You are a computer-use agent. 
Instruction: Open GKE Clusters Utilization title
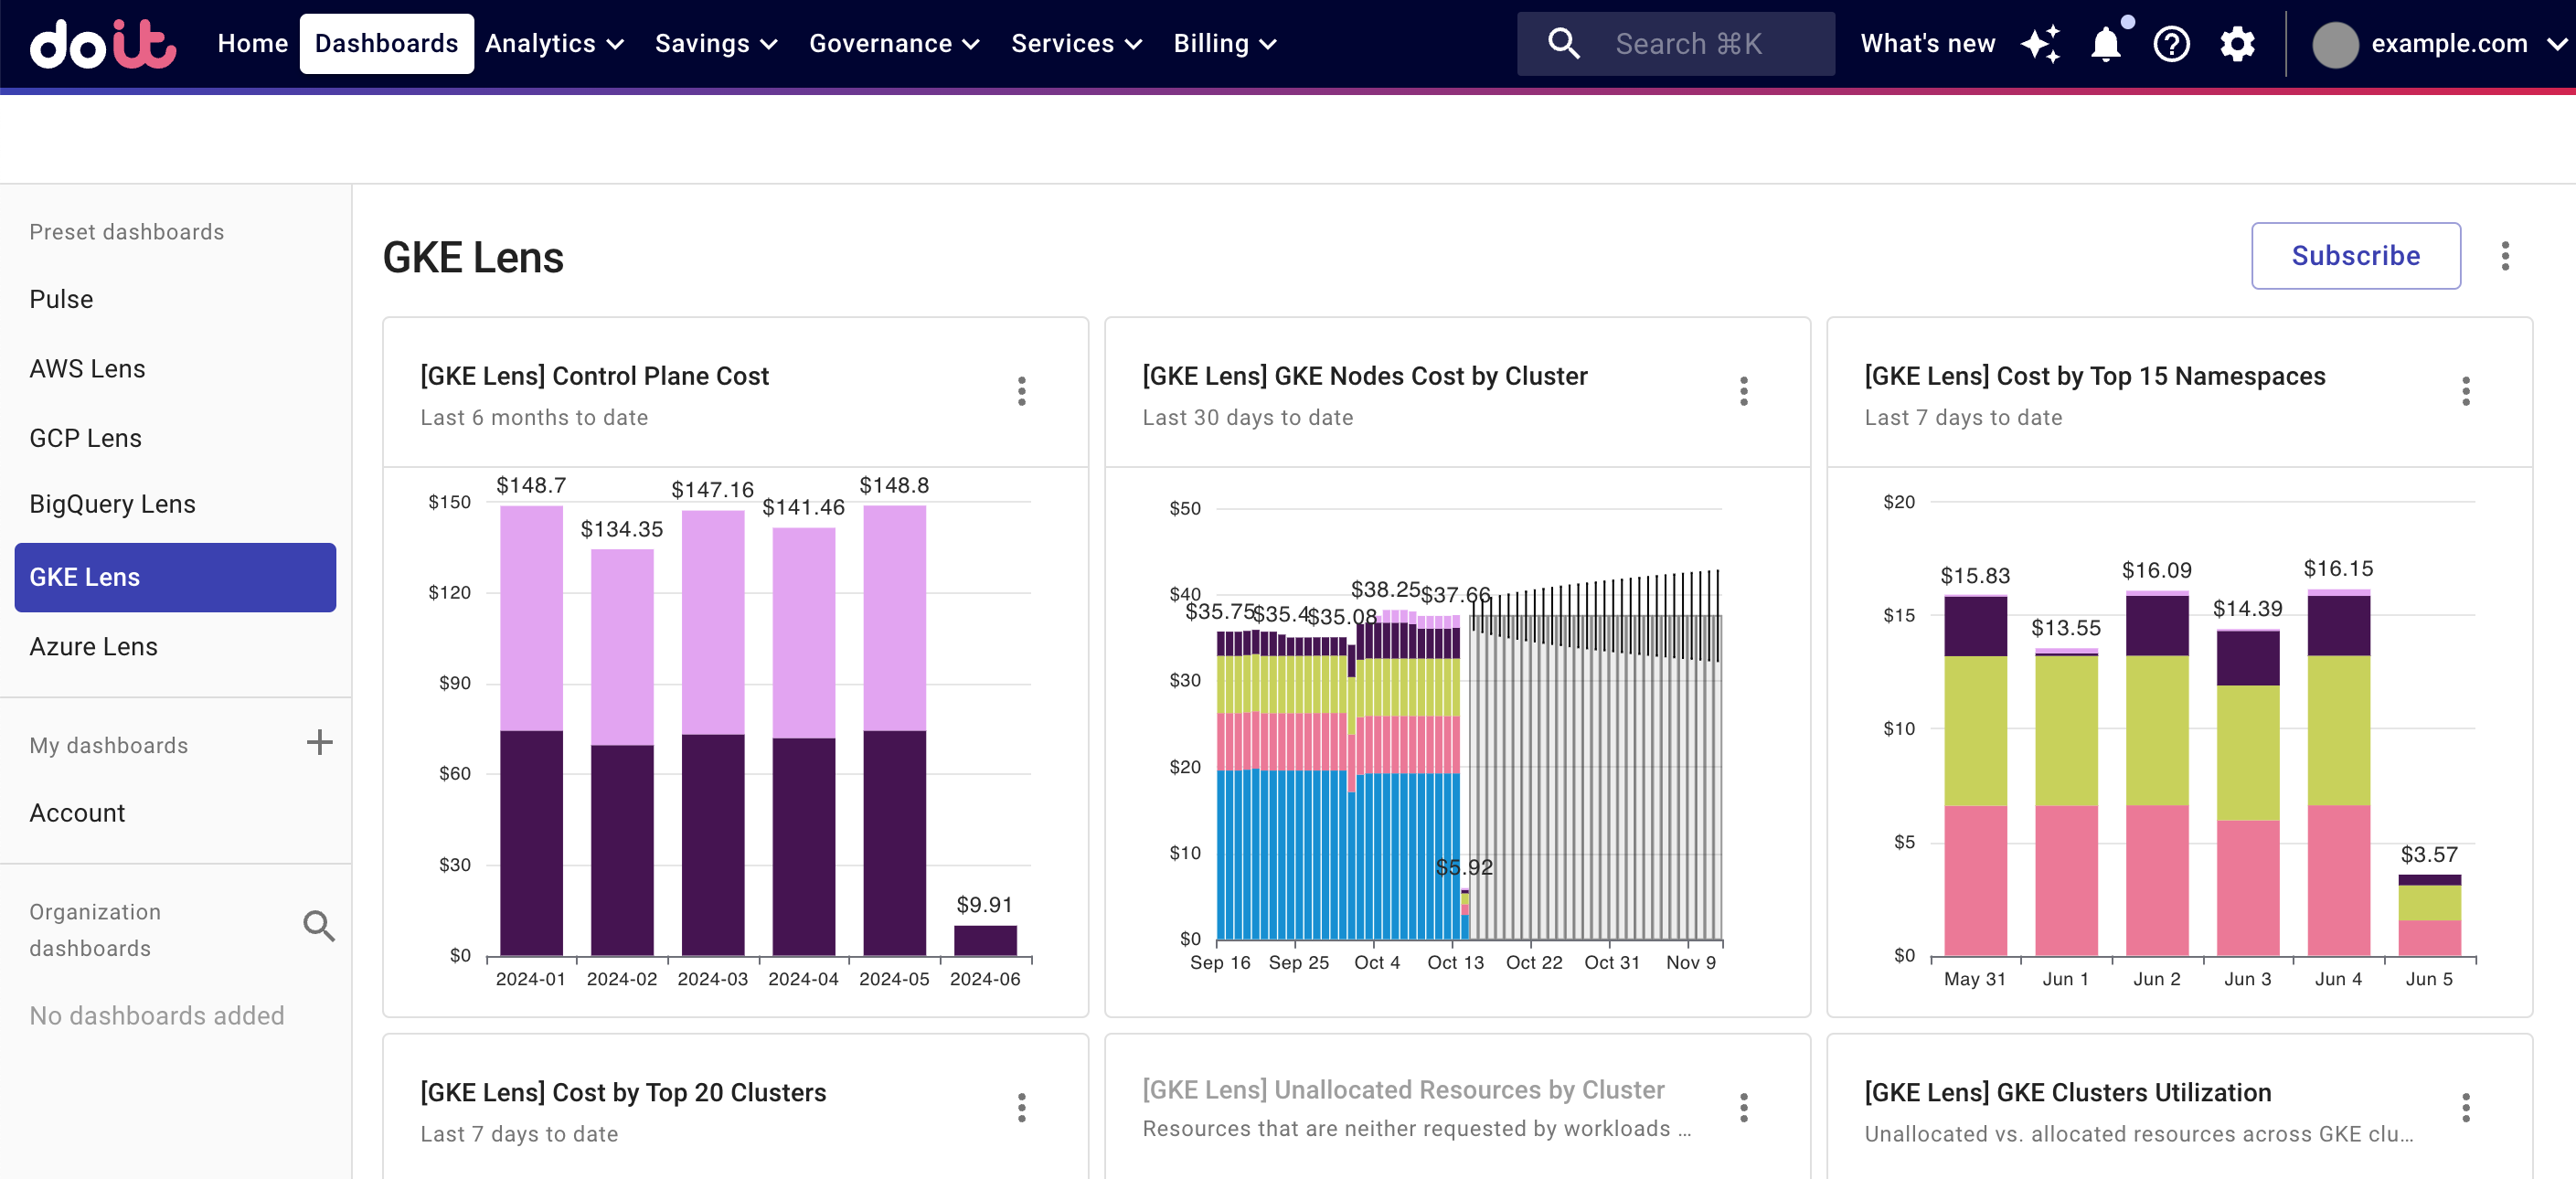(x=2067, y=1092)
